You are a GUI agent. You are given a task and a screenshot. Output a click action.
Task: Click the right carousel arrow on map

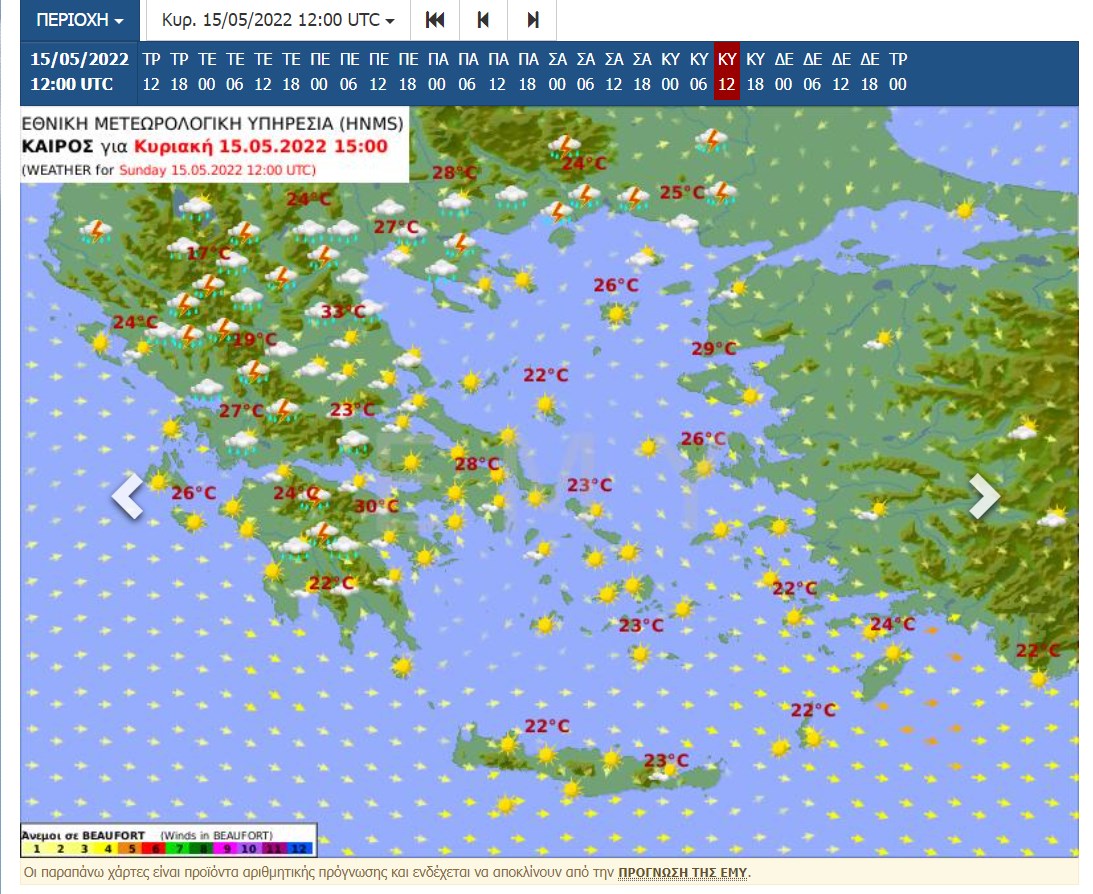[984, 496]
